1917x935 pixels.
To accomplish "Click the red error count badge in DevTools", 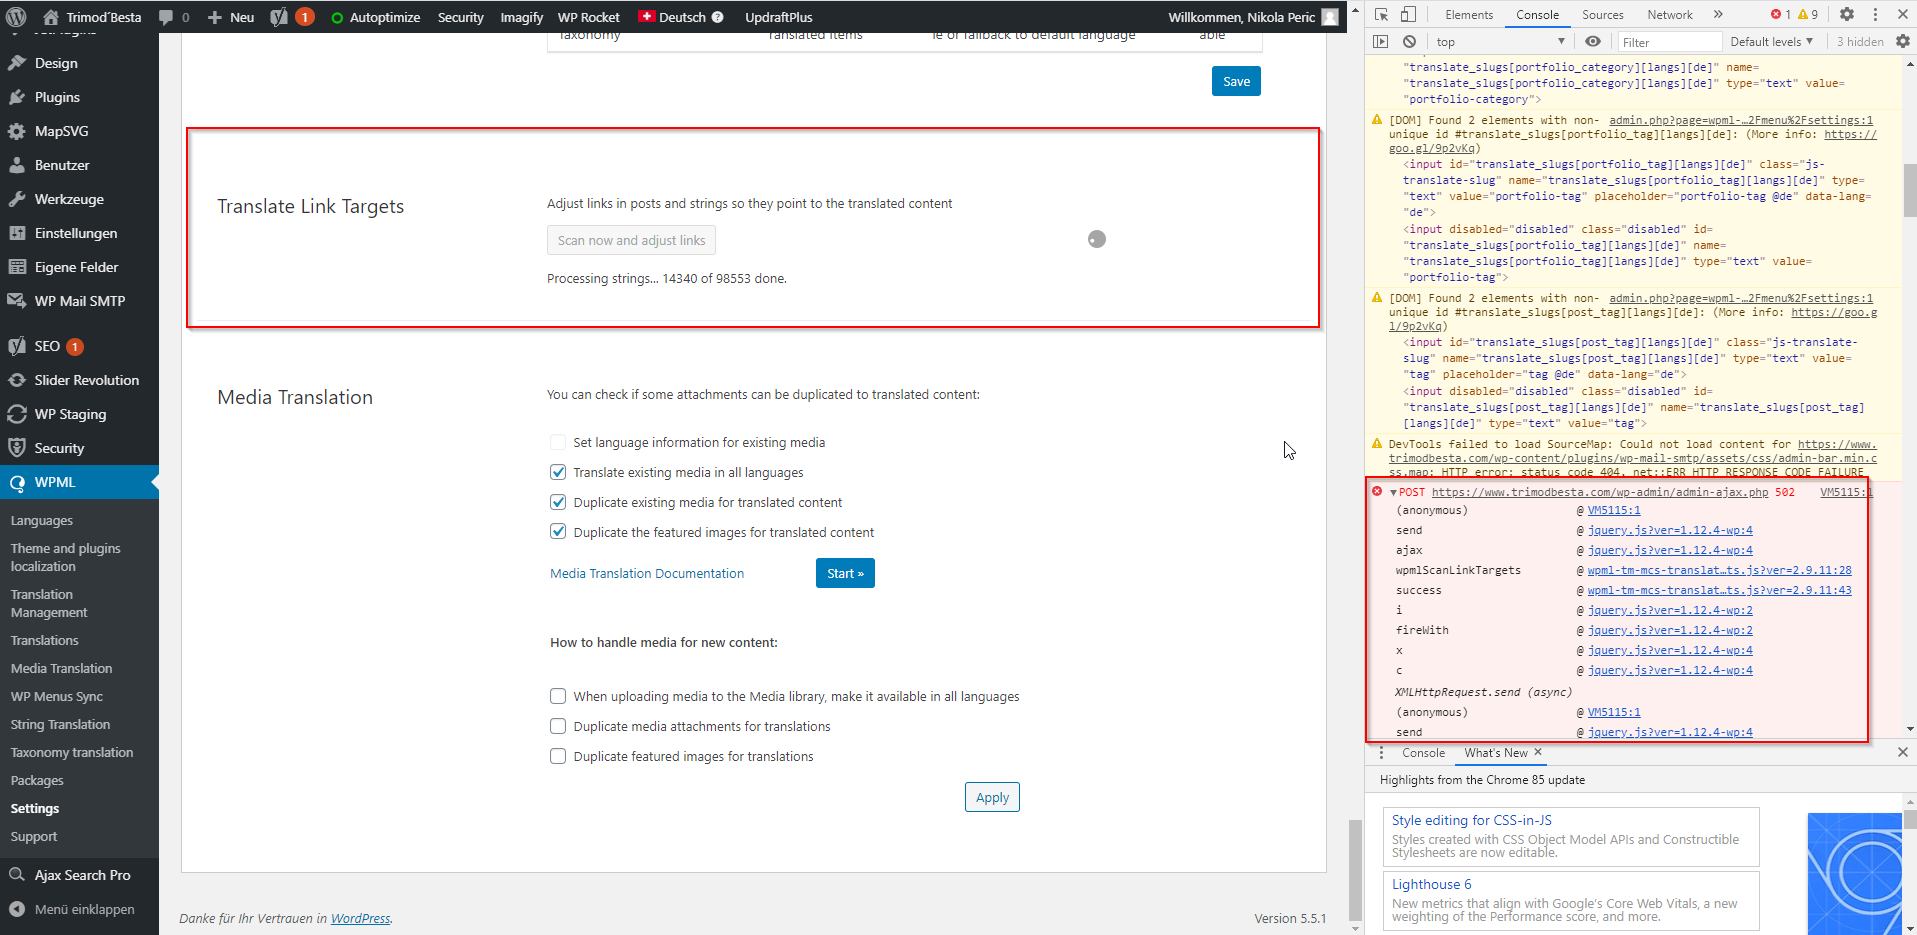I will coord(1780,14).
